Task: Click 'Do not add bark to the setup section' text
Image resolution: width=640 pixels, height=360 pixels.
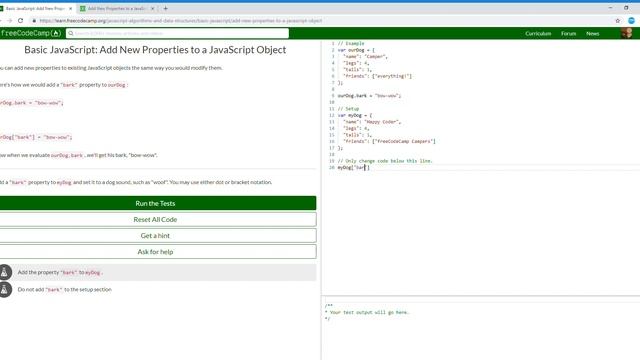Action: click(x=64, y=290)
